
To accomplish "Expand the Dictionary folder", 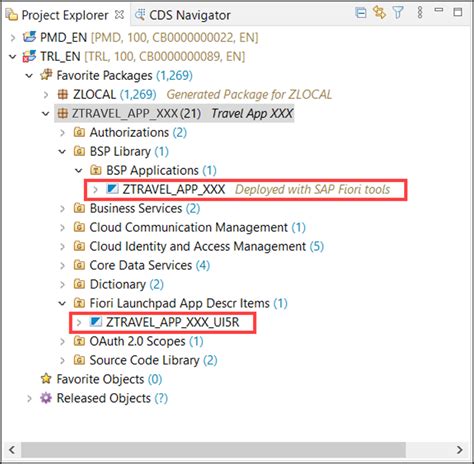I will (x=62, y=285).
